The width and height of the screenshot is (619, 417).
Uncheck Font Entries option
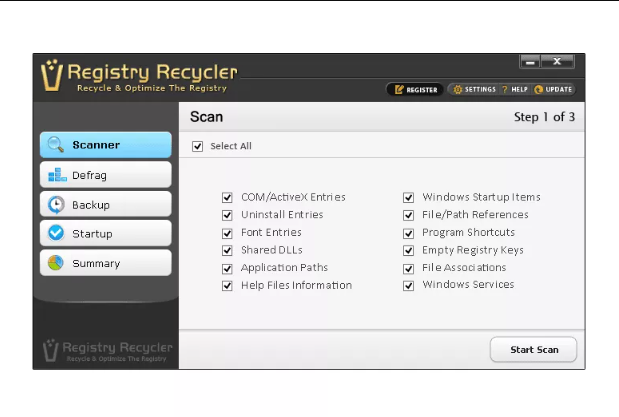(227, 233)
